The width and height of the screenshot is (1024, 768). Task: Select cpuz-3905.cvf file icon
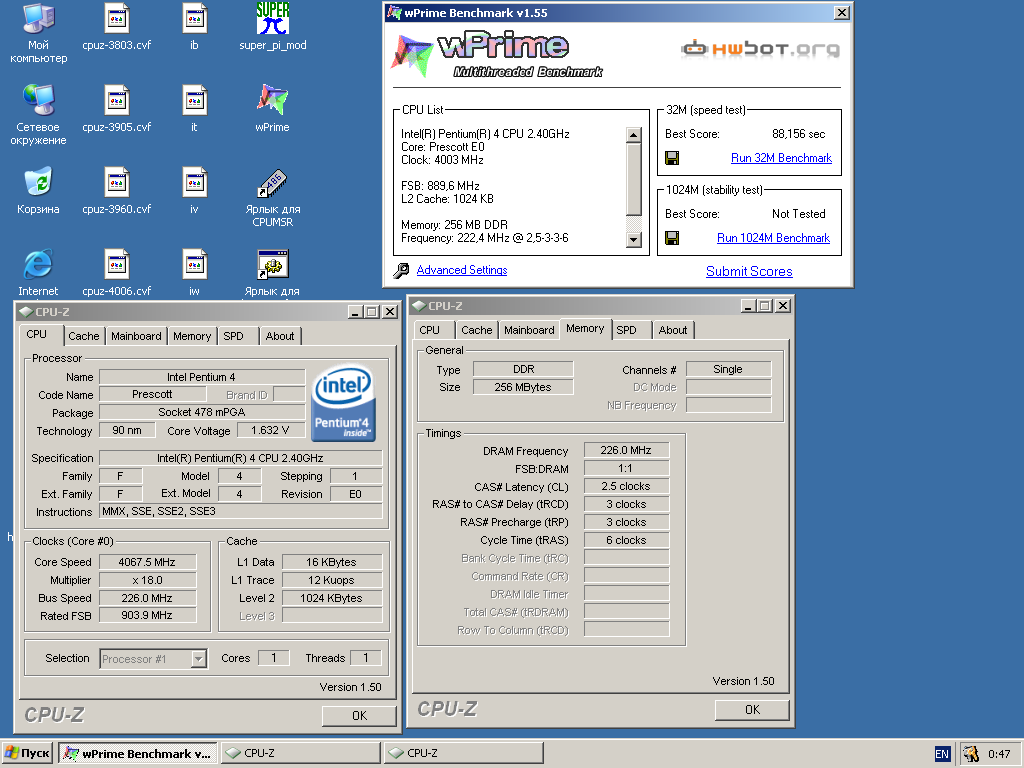pos(117,109)
